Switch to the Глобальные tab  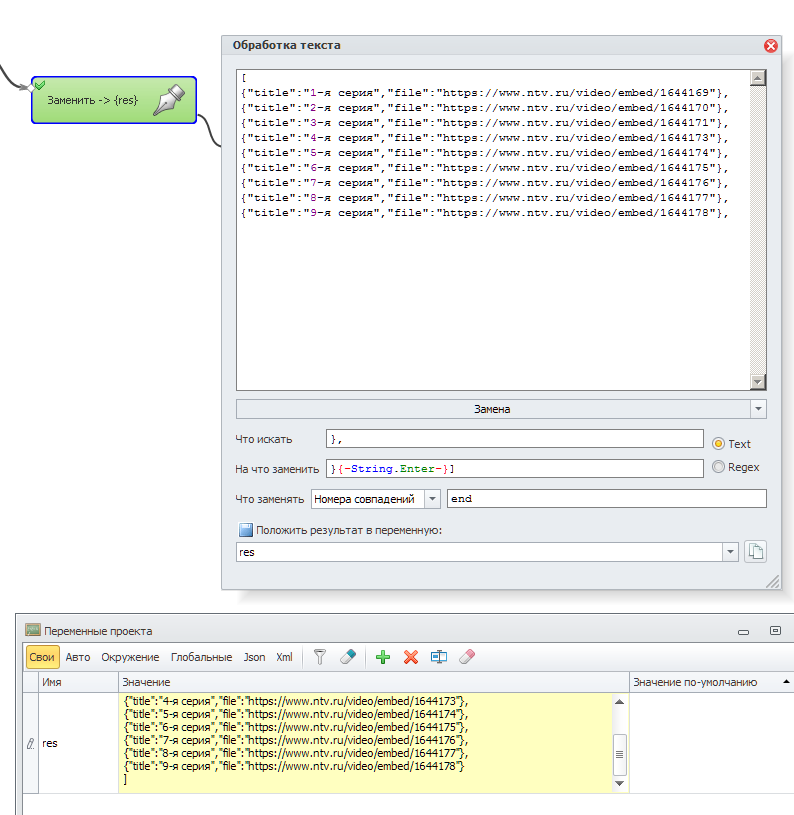[x=202, y=657]
